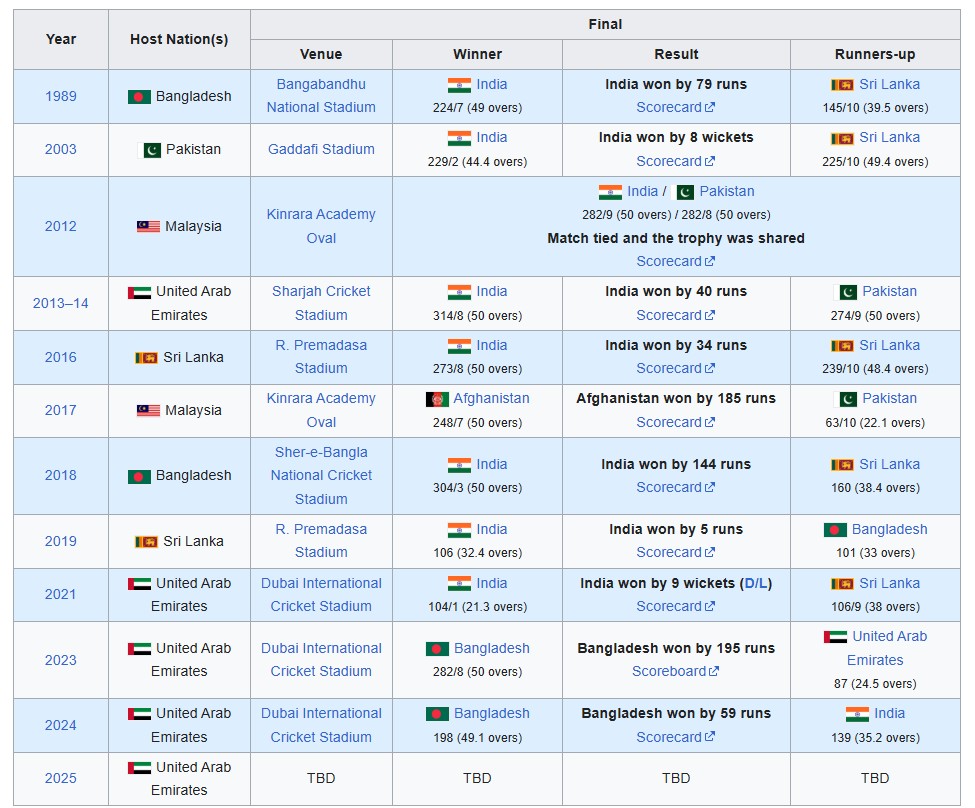
Task: Click the Bangladesh flag in the 1989 host row
Action: 139,97
